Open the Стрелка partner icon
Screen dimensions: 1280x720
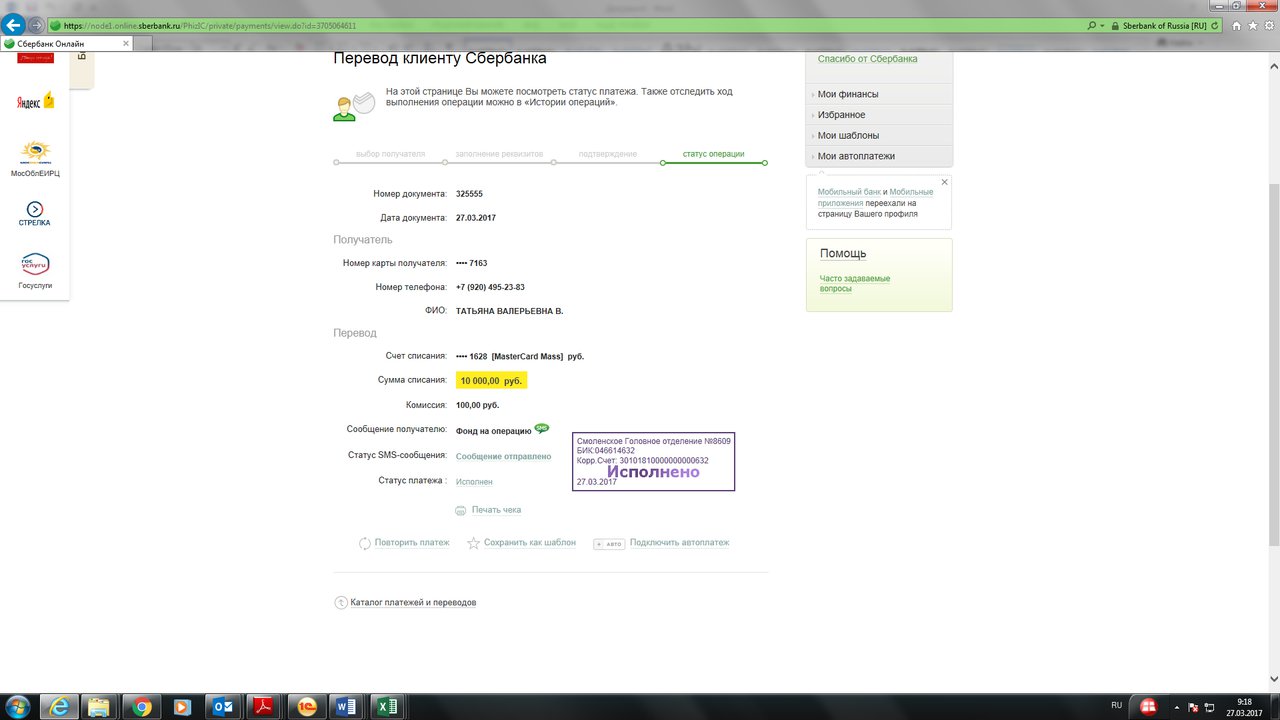[x=35, y=214]
